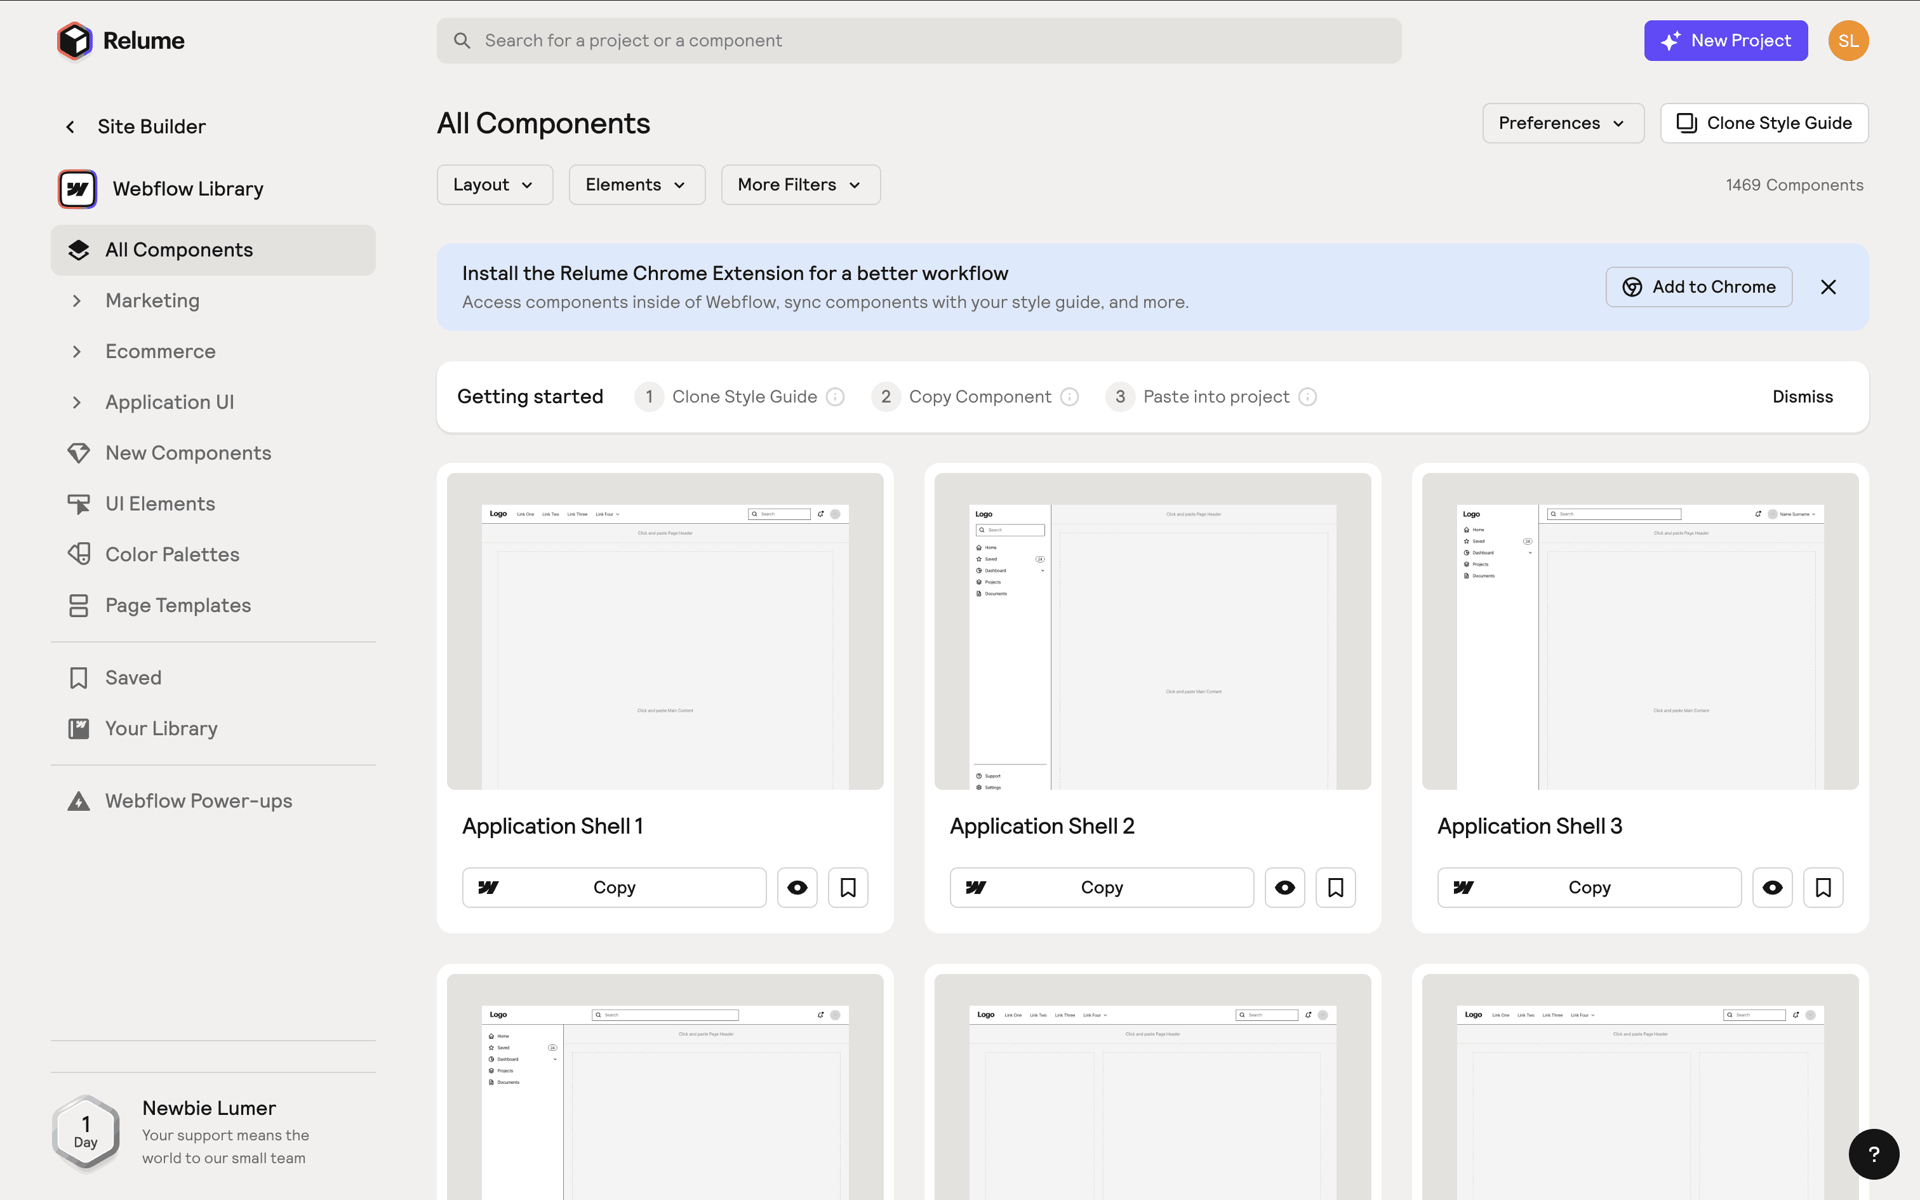Screen dimensions: 1920x1200
Task: Open the Preferences dropdown
Action: coord(1562,123)
